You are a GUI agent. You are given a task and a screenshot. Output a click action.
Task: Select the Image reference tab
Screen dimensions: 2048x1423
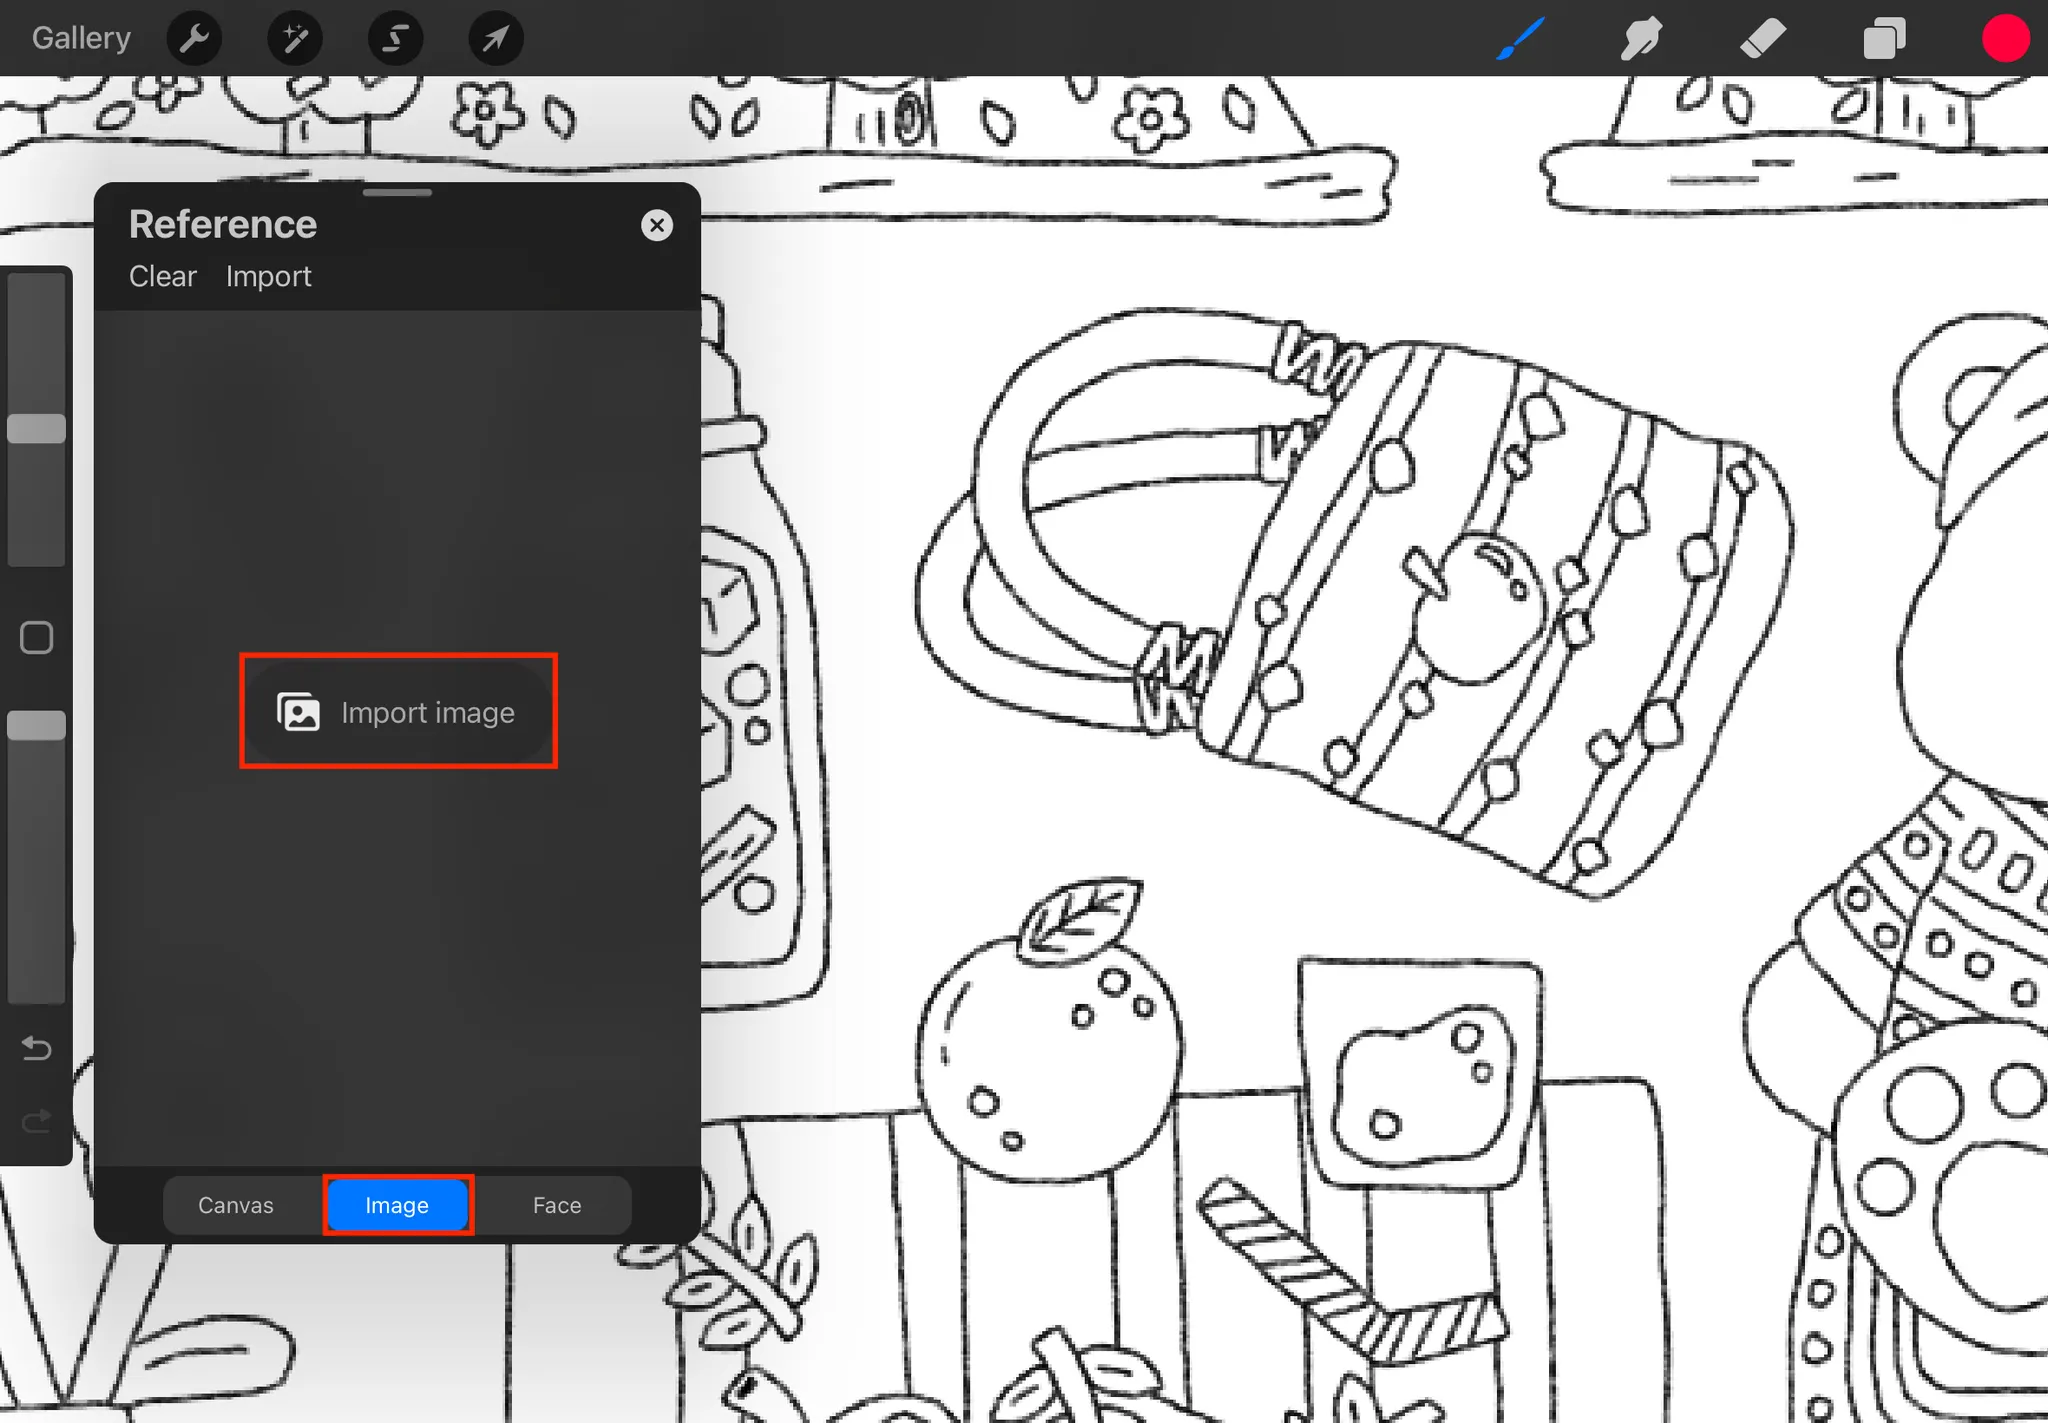[x=397, y=1205]
